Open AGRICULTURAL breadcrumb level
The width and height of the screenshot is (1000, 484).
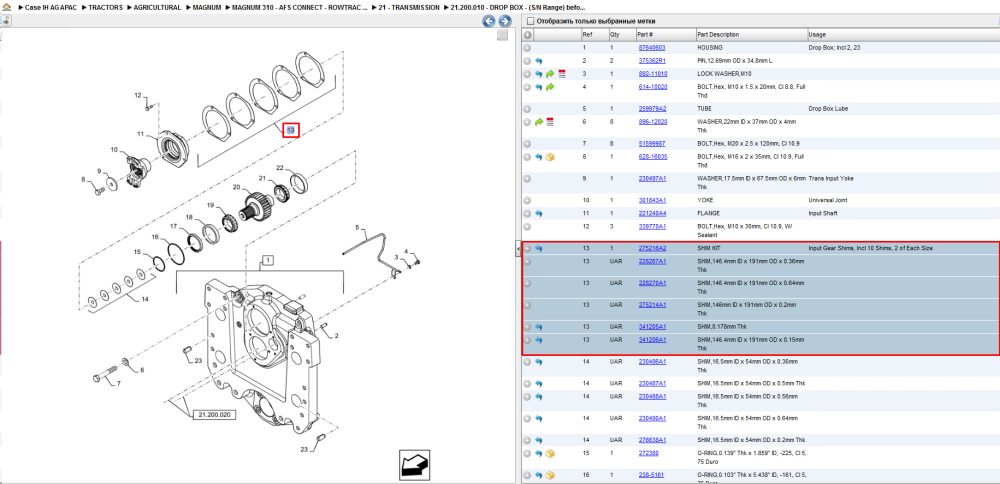click(157, 7)
